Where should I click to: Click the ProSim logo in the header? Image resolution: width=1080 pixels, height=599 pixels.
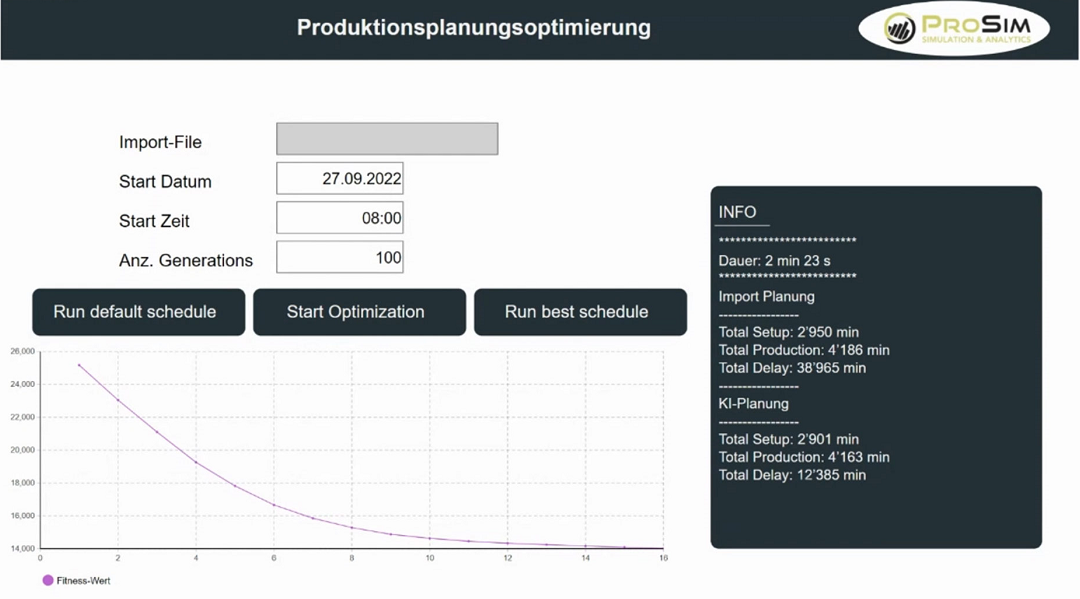click(x=954, y=29)
